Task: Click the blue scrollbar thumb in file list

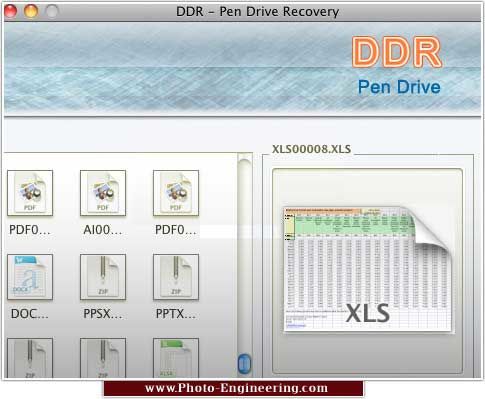Action: [x=245, y=364]
